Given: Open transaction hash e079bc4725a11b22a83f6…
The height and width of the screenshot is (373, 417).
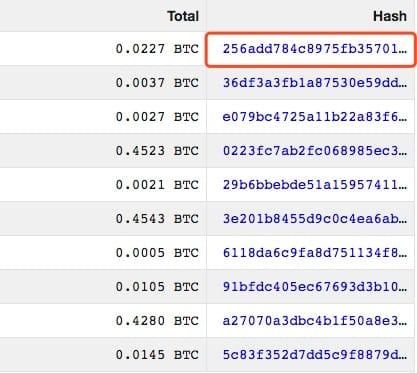Looking at the screenshot, I should [315, 117].
